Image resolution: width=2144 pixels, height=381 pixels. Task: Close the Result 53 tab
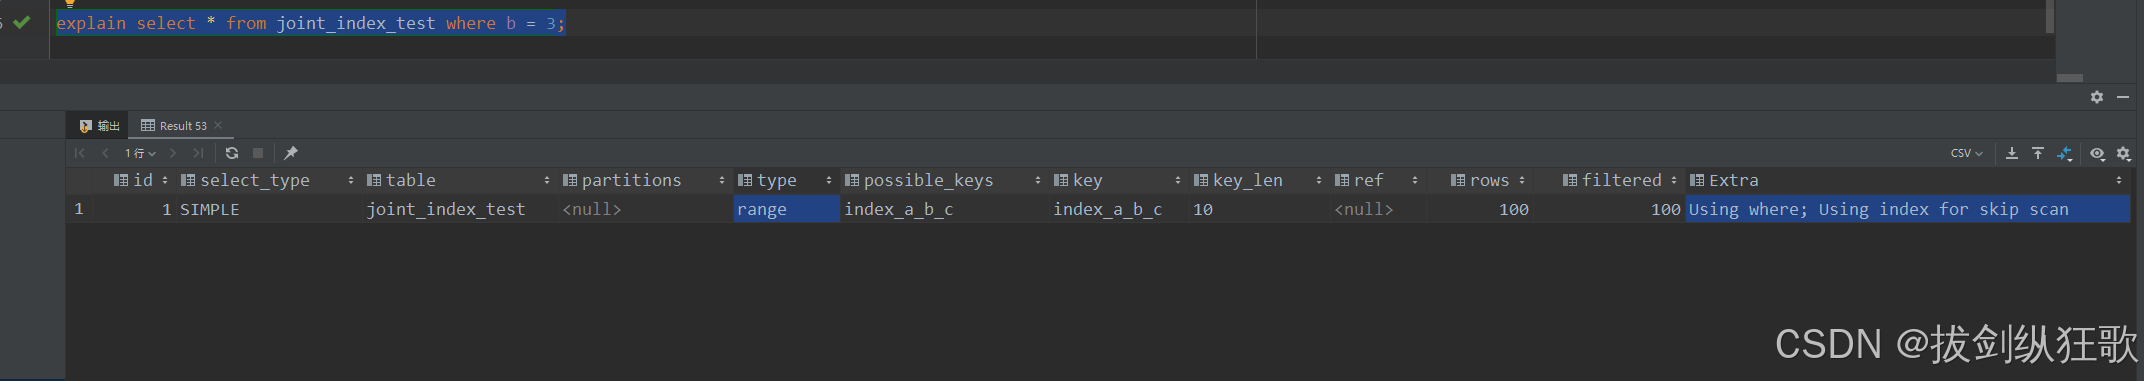218,125
